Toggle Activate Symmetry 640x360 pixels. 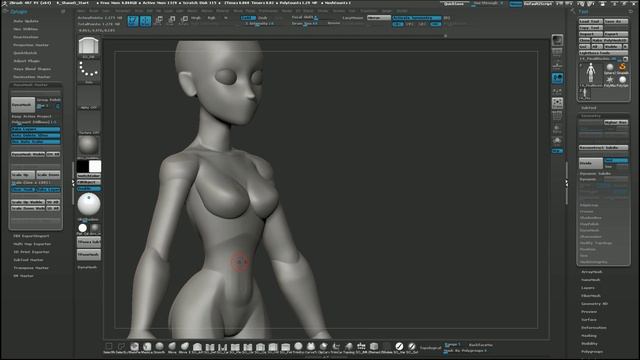tap(417, 18)
